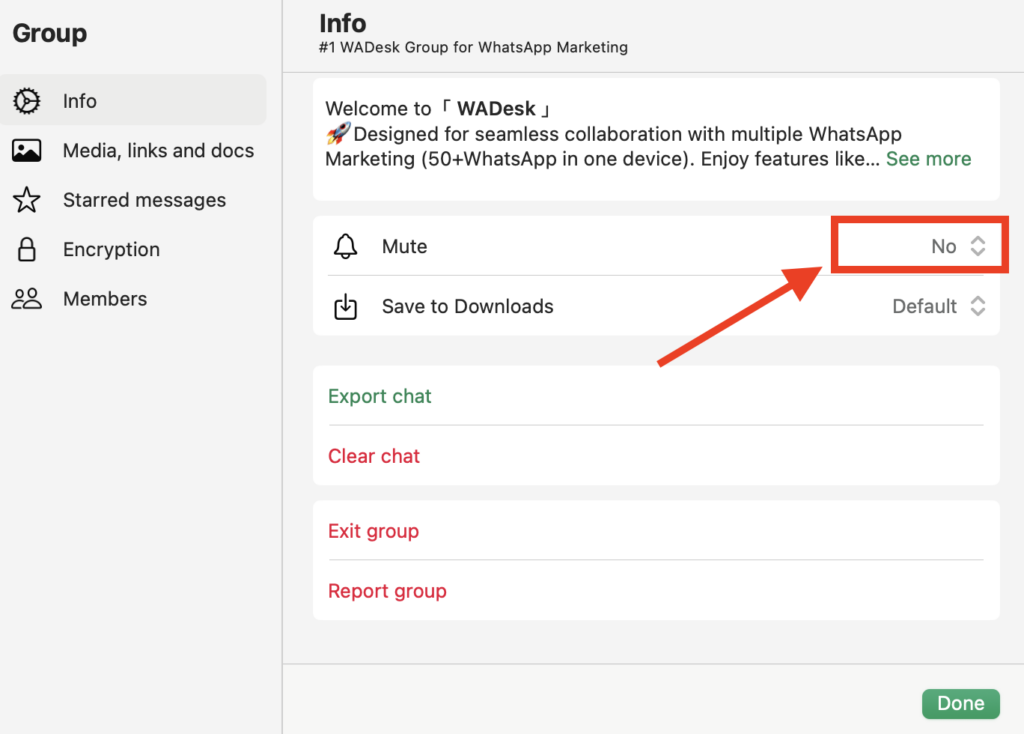Click the Save to Downloads label
The width and height of the screenshot is (1024, 734).
tap(468, 306)
